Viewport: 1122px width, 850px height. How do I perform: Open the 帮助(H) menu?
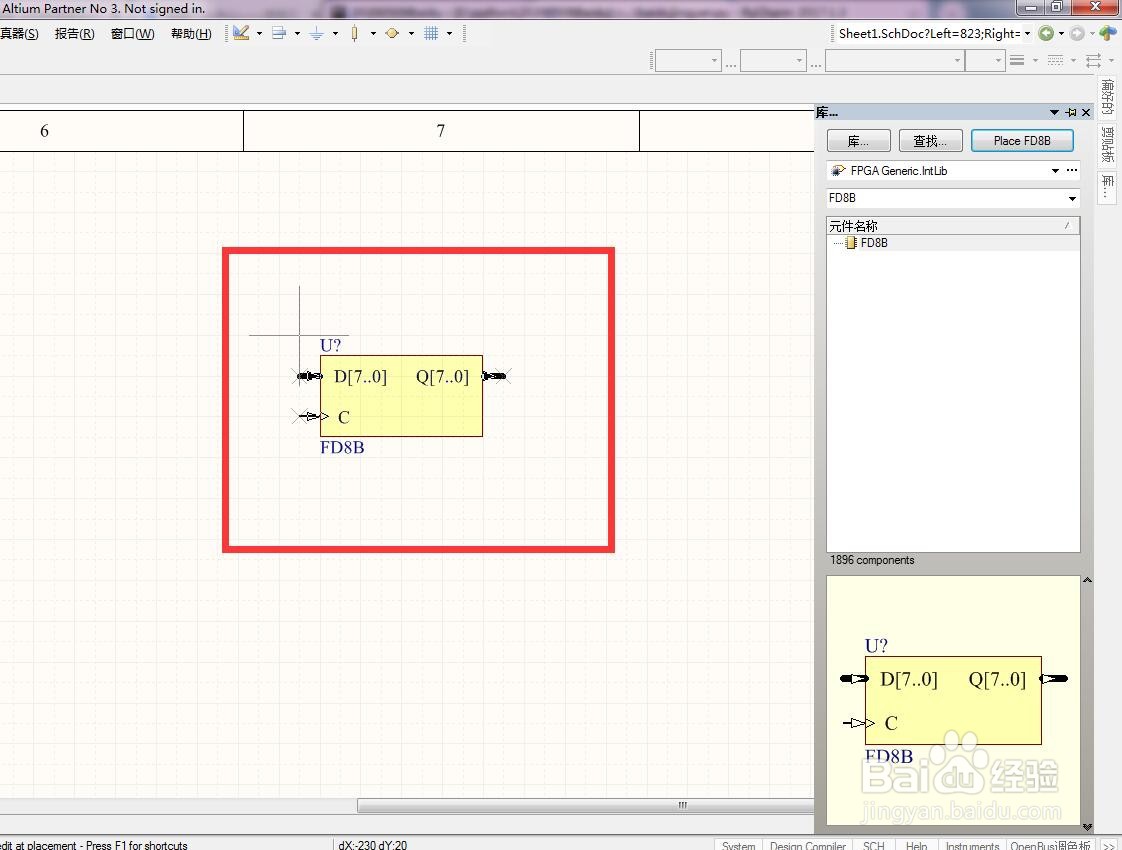pyautogui.click(x=191, y=34)
